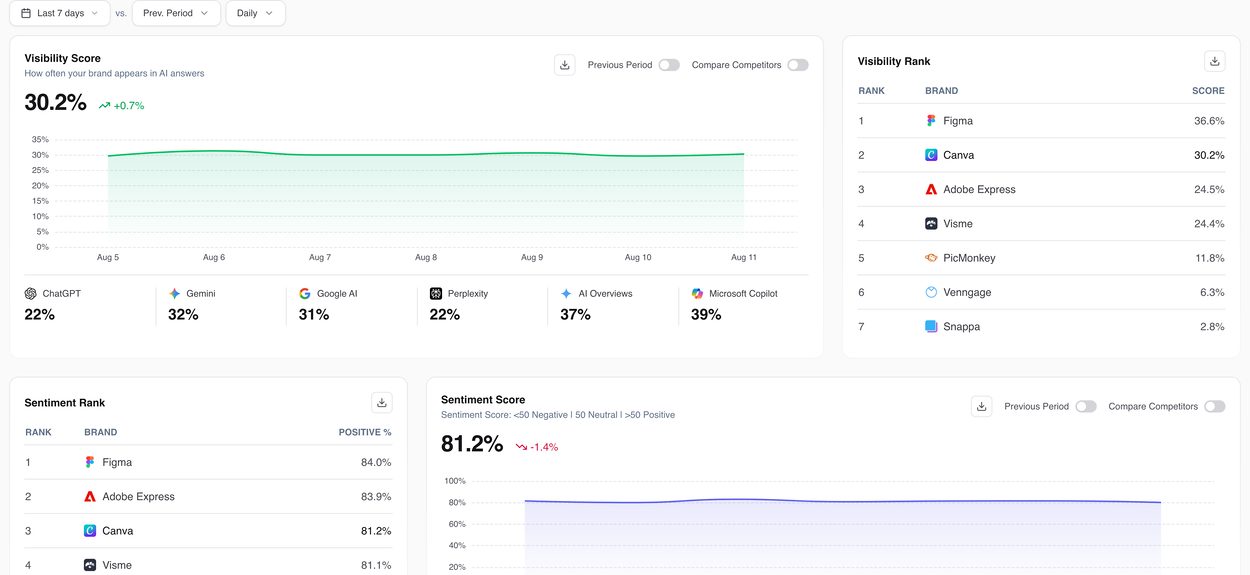Click the Perplexity logo icon
This screenshot has height=575, width=1250.
click(436, 294)
